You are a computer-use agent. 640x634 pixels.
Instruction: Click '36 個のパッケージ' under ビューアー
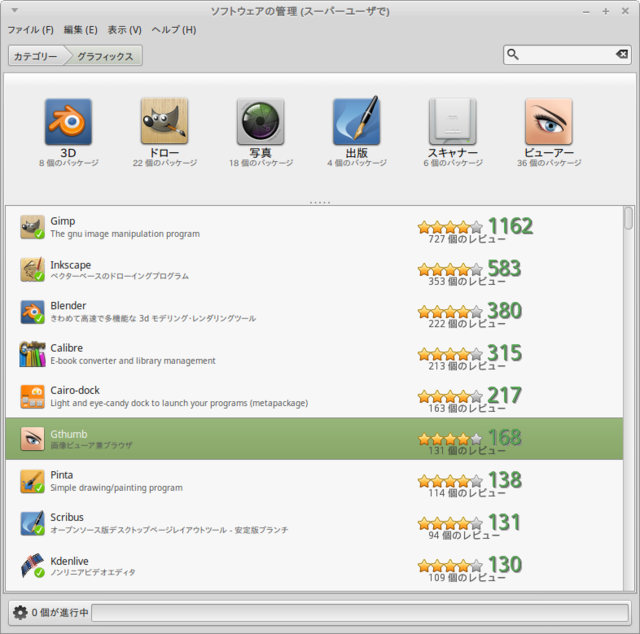(x=549, y=163)
